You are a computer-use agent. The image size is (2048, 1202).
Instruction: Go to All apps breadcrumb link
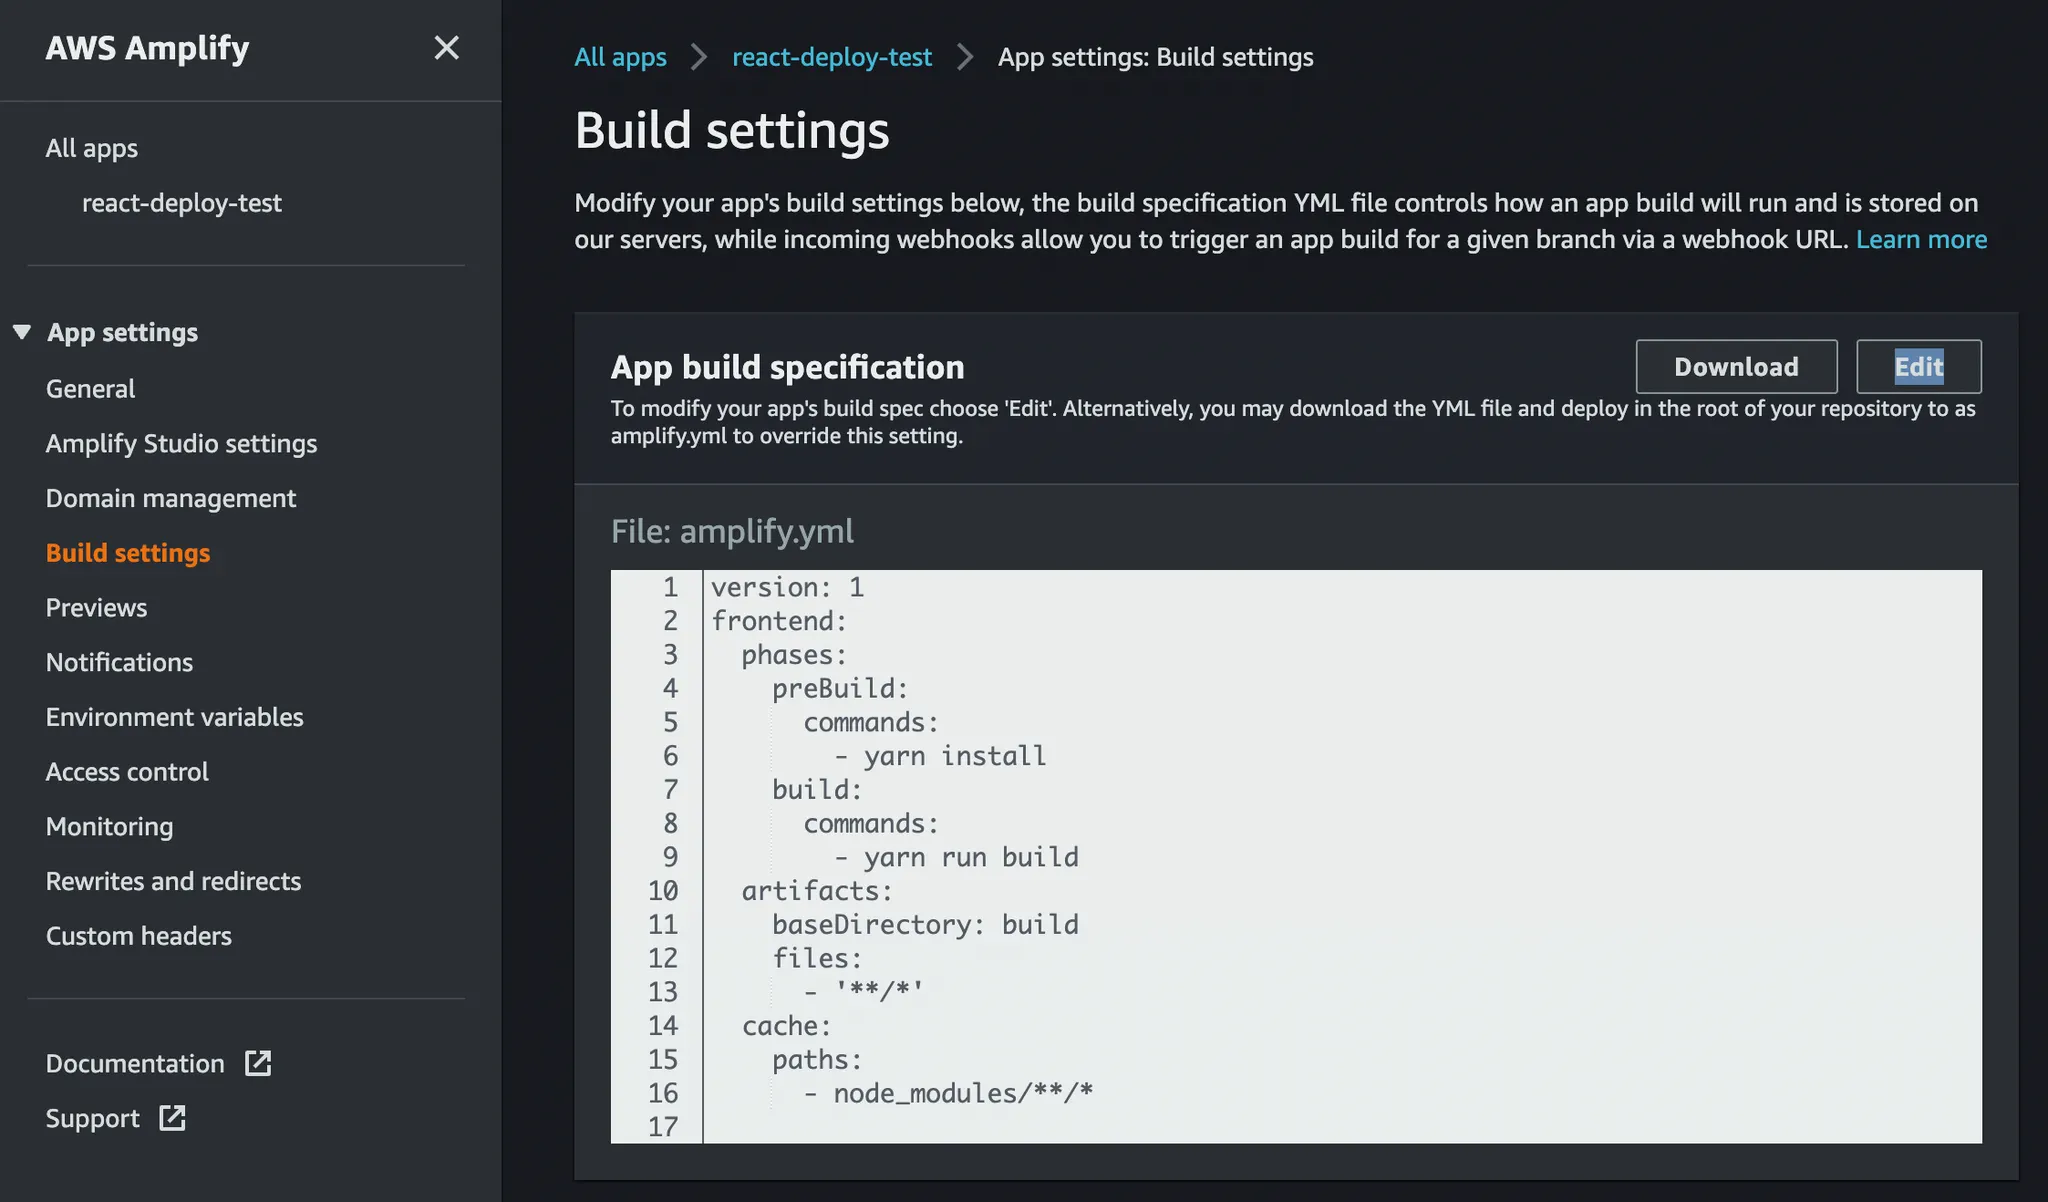pos(620,57)
